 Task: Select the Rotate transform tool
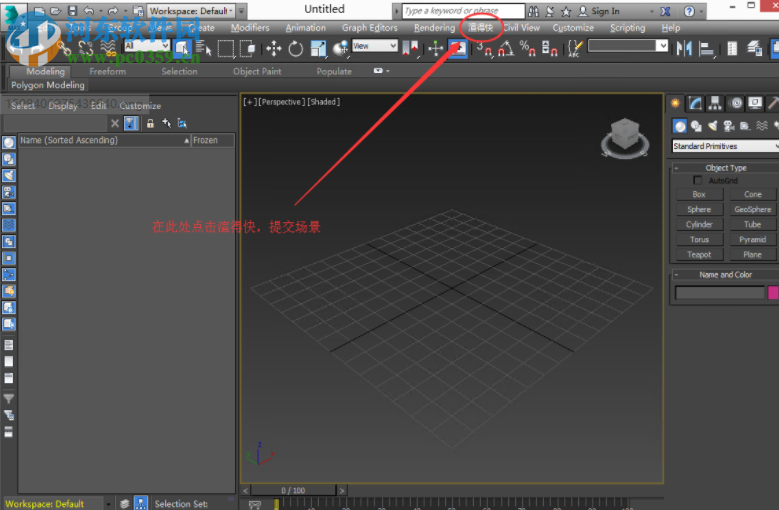pos(296,48)
